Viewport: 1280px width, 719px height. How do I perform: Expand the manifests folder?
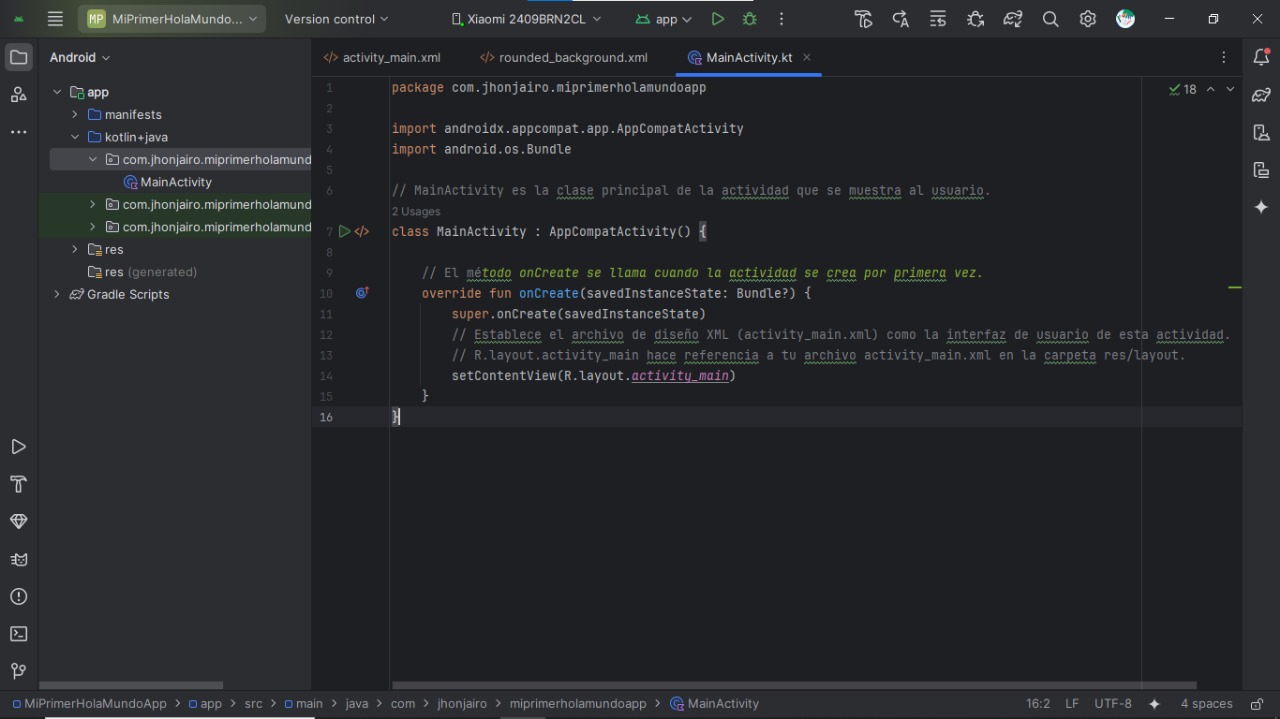74,115
